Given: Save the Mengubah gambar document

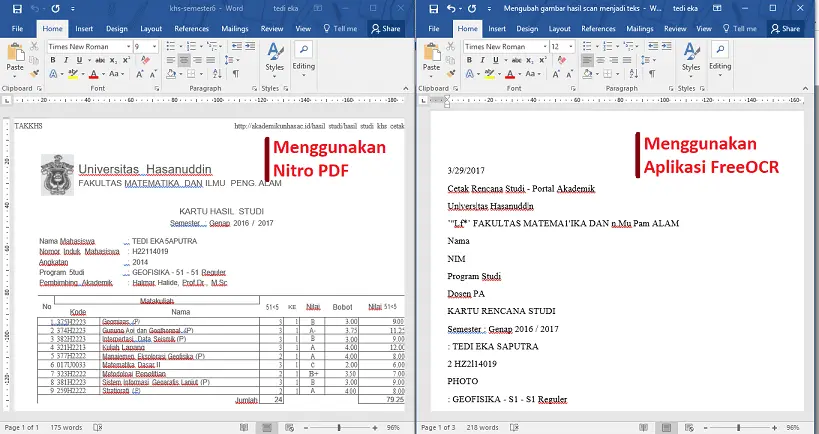Looking at the screenshot, I should pos(434,8).
